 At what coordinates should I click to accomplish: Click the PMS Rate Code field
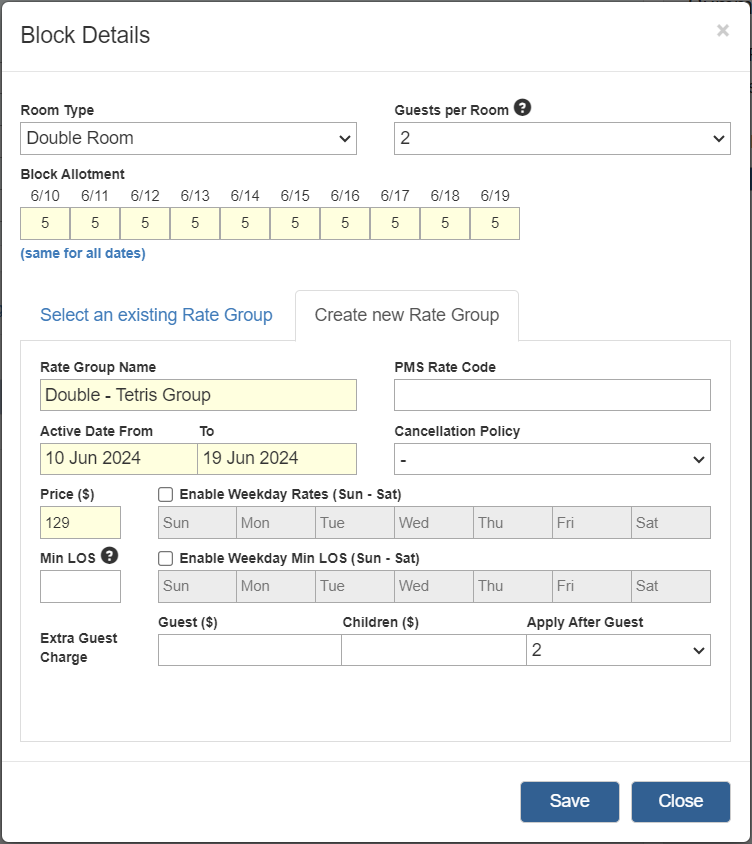coord(552,395)
